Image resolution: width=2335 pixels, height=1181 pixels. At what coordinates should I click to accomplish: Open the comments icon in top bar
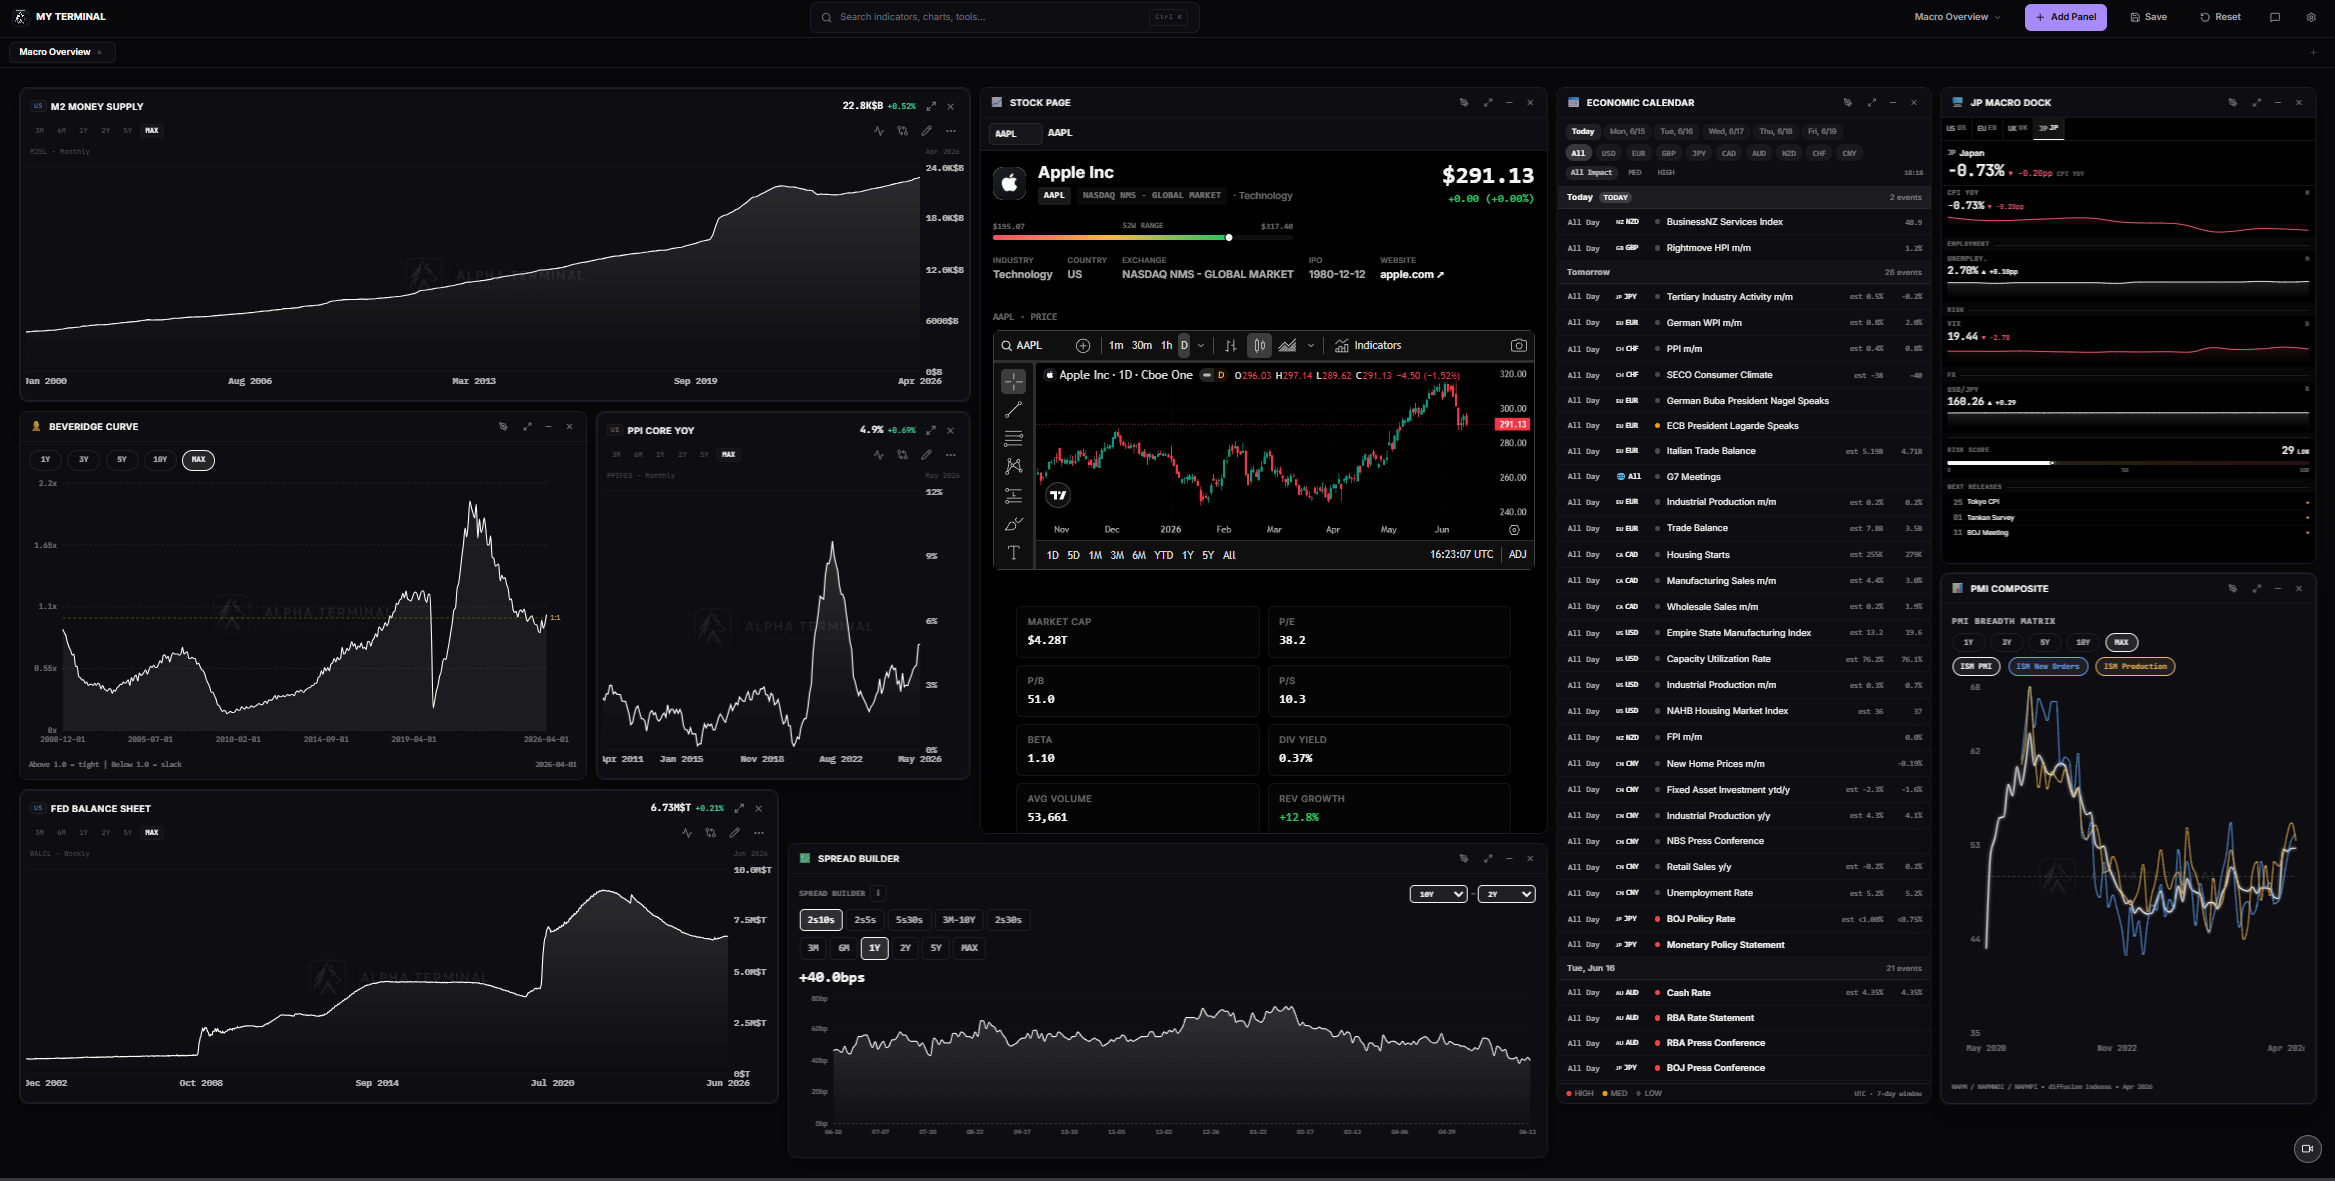point(2275,17)
